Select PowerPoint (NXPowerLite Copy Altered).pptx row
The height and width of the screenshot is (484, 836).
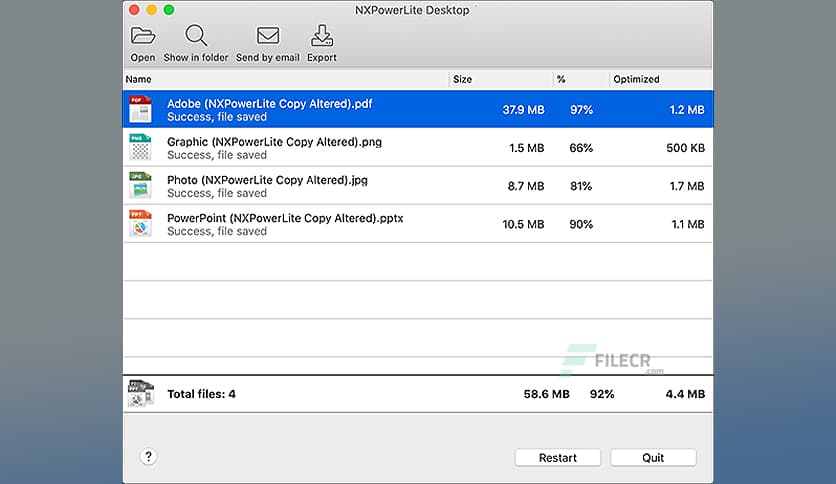tap(418, 224)
